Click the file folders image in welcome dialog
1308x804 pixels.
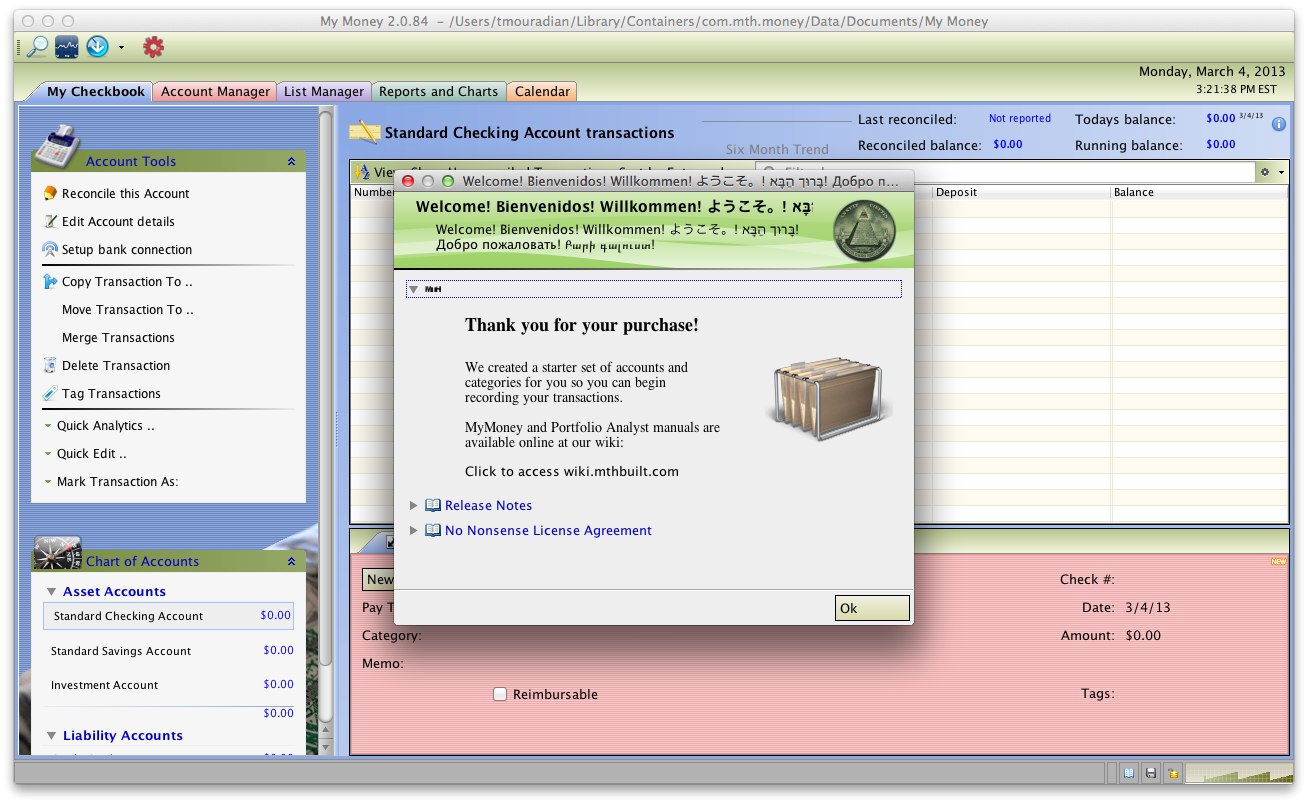tap(829, 398)
